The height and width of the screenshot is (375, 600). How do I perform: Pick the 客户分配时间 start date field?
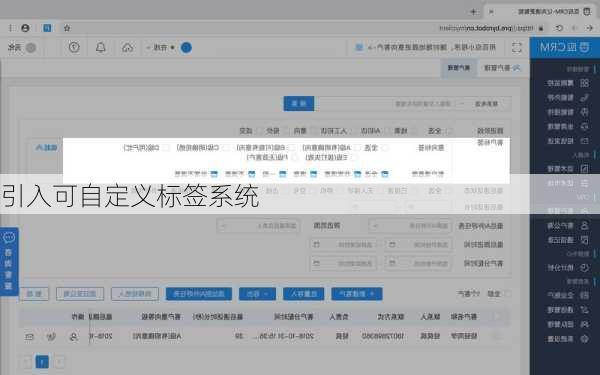click(418, 263)
